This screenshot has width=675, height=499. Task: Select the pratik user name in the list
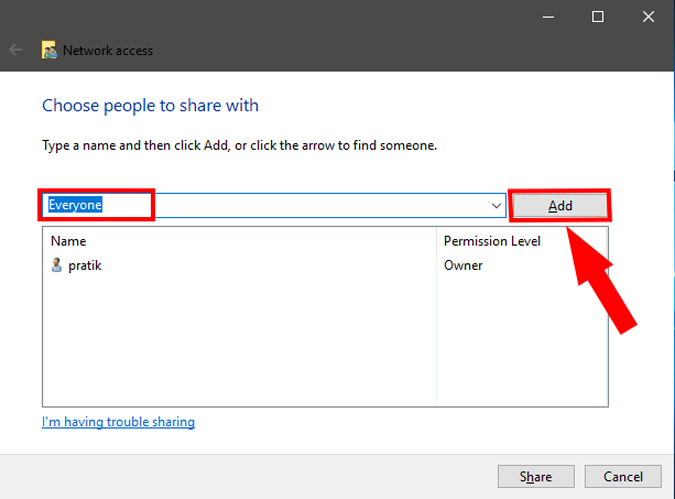click(85, 266)
